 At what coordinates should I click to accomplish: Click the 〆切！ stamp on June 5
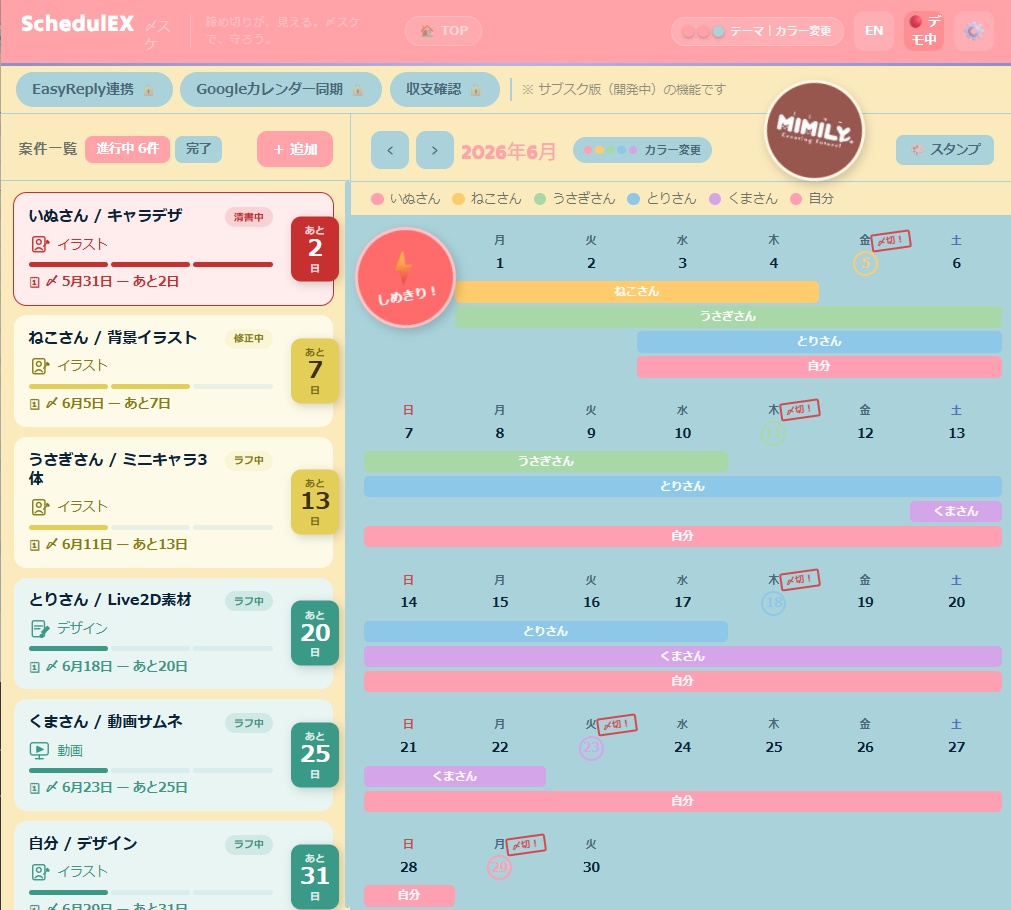[891, 241]
